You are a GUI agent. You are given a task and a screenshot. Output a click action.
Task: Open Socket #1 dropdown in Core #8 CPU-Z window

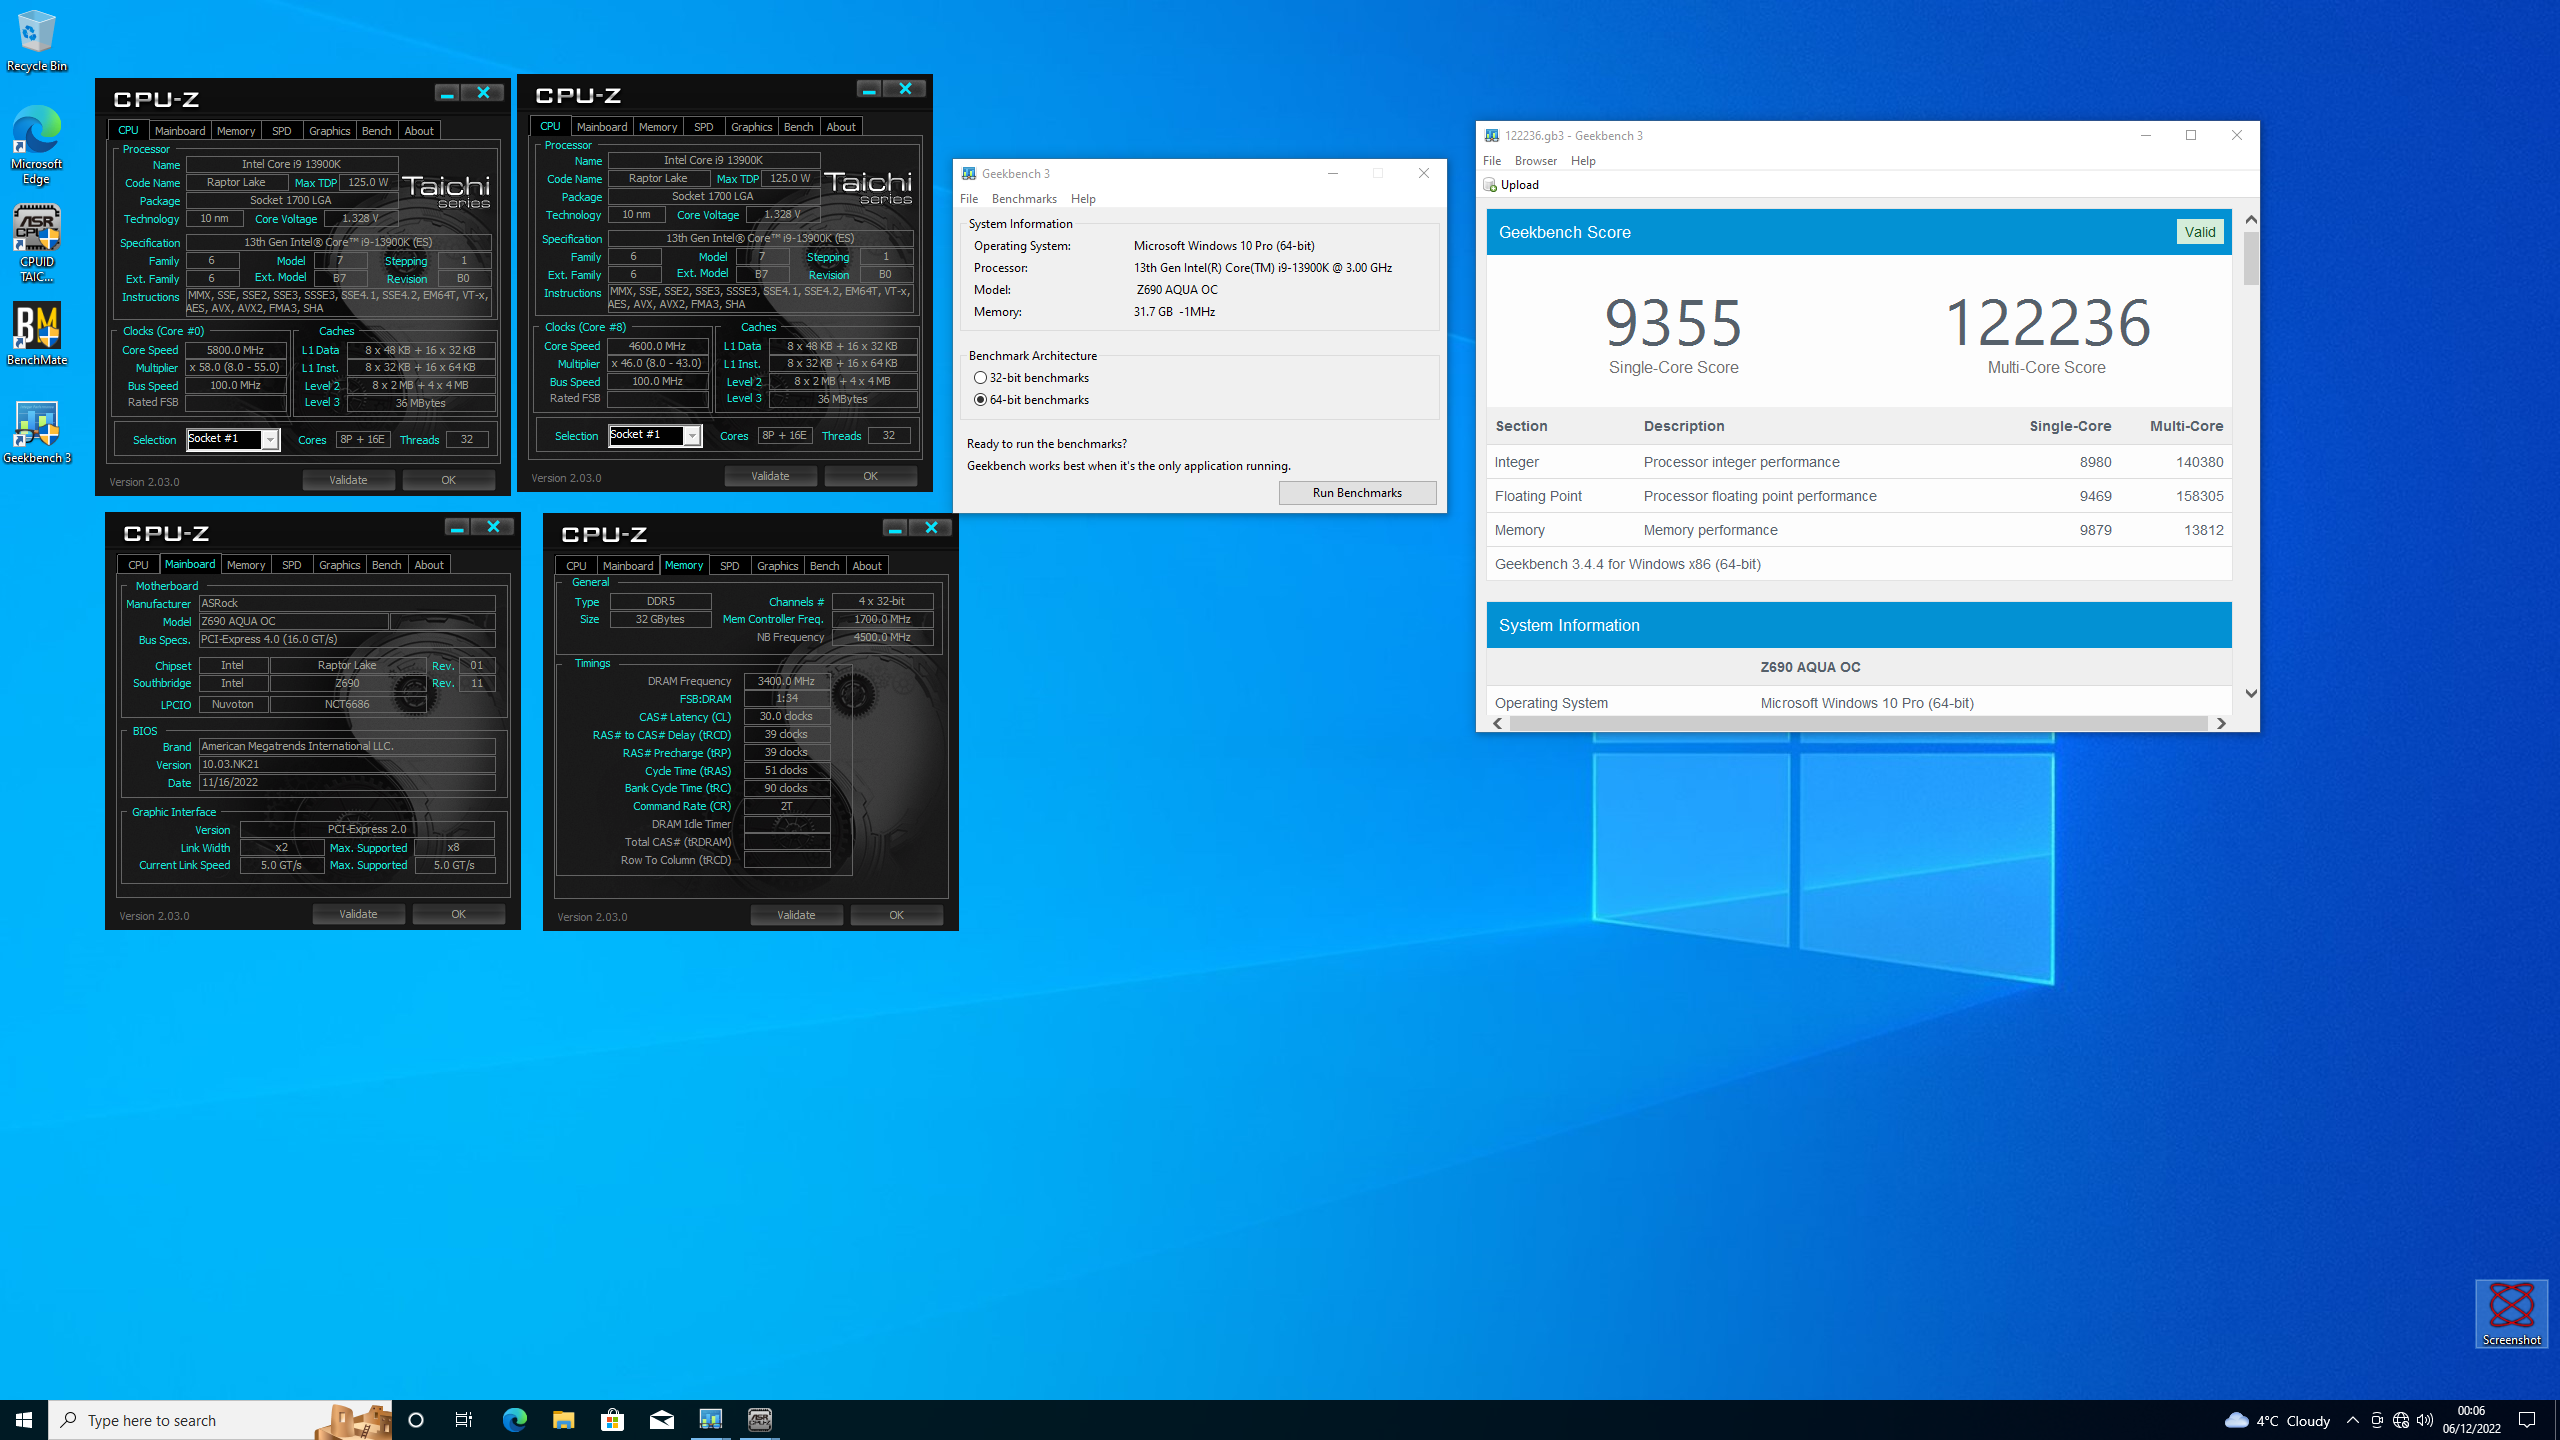(x=655, y=435)
